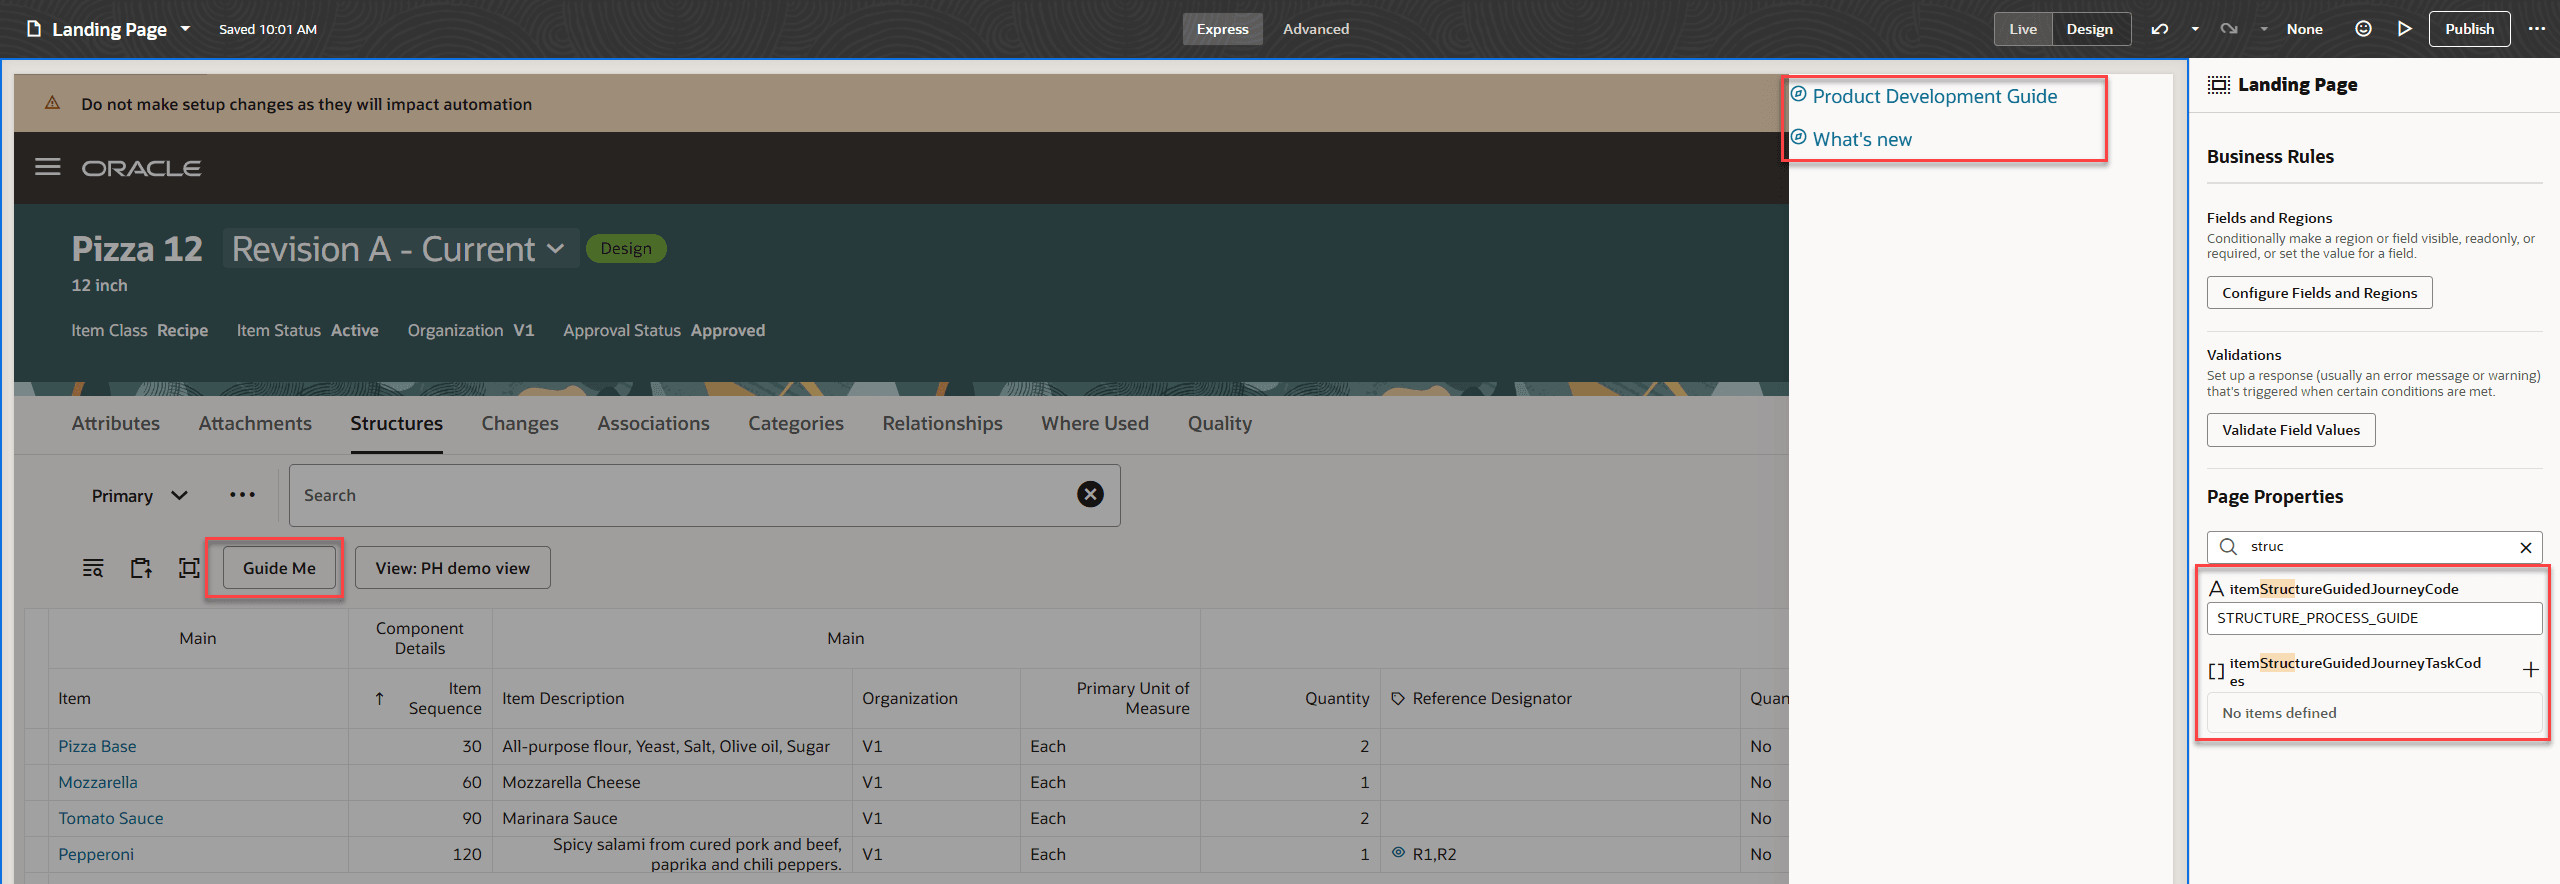Screen dimensions: 2560x884
Task: Open the What's new link
Action: (1862, 139)
